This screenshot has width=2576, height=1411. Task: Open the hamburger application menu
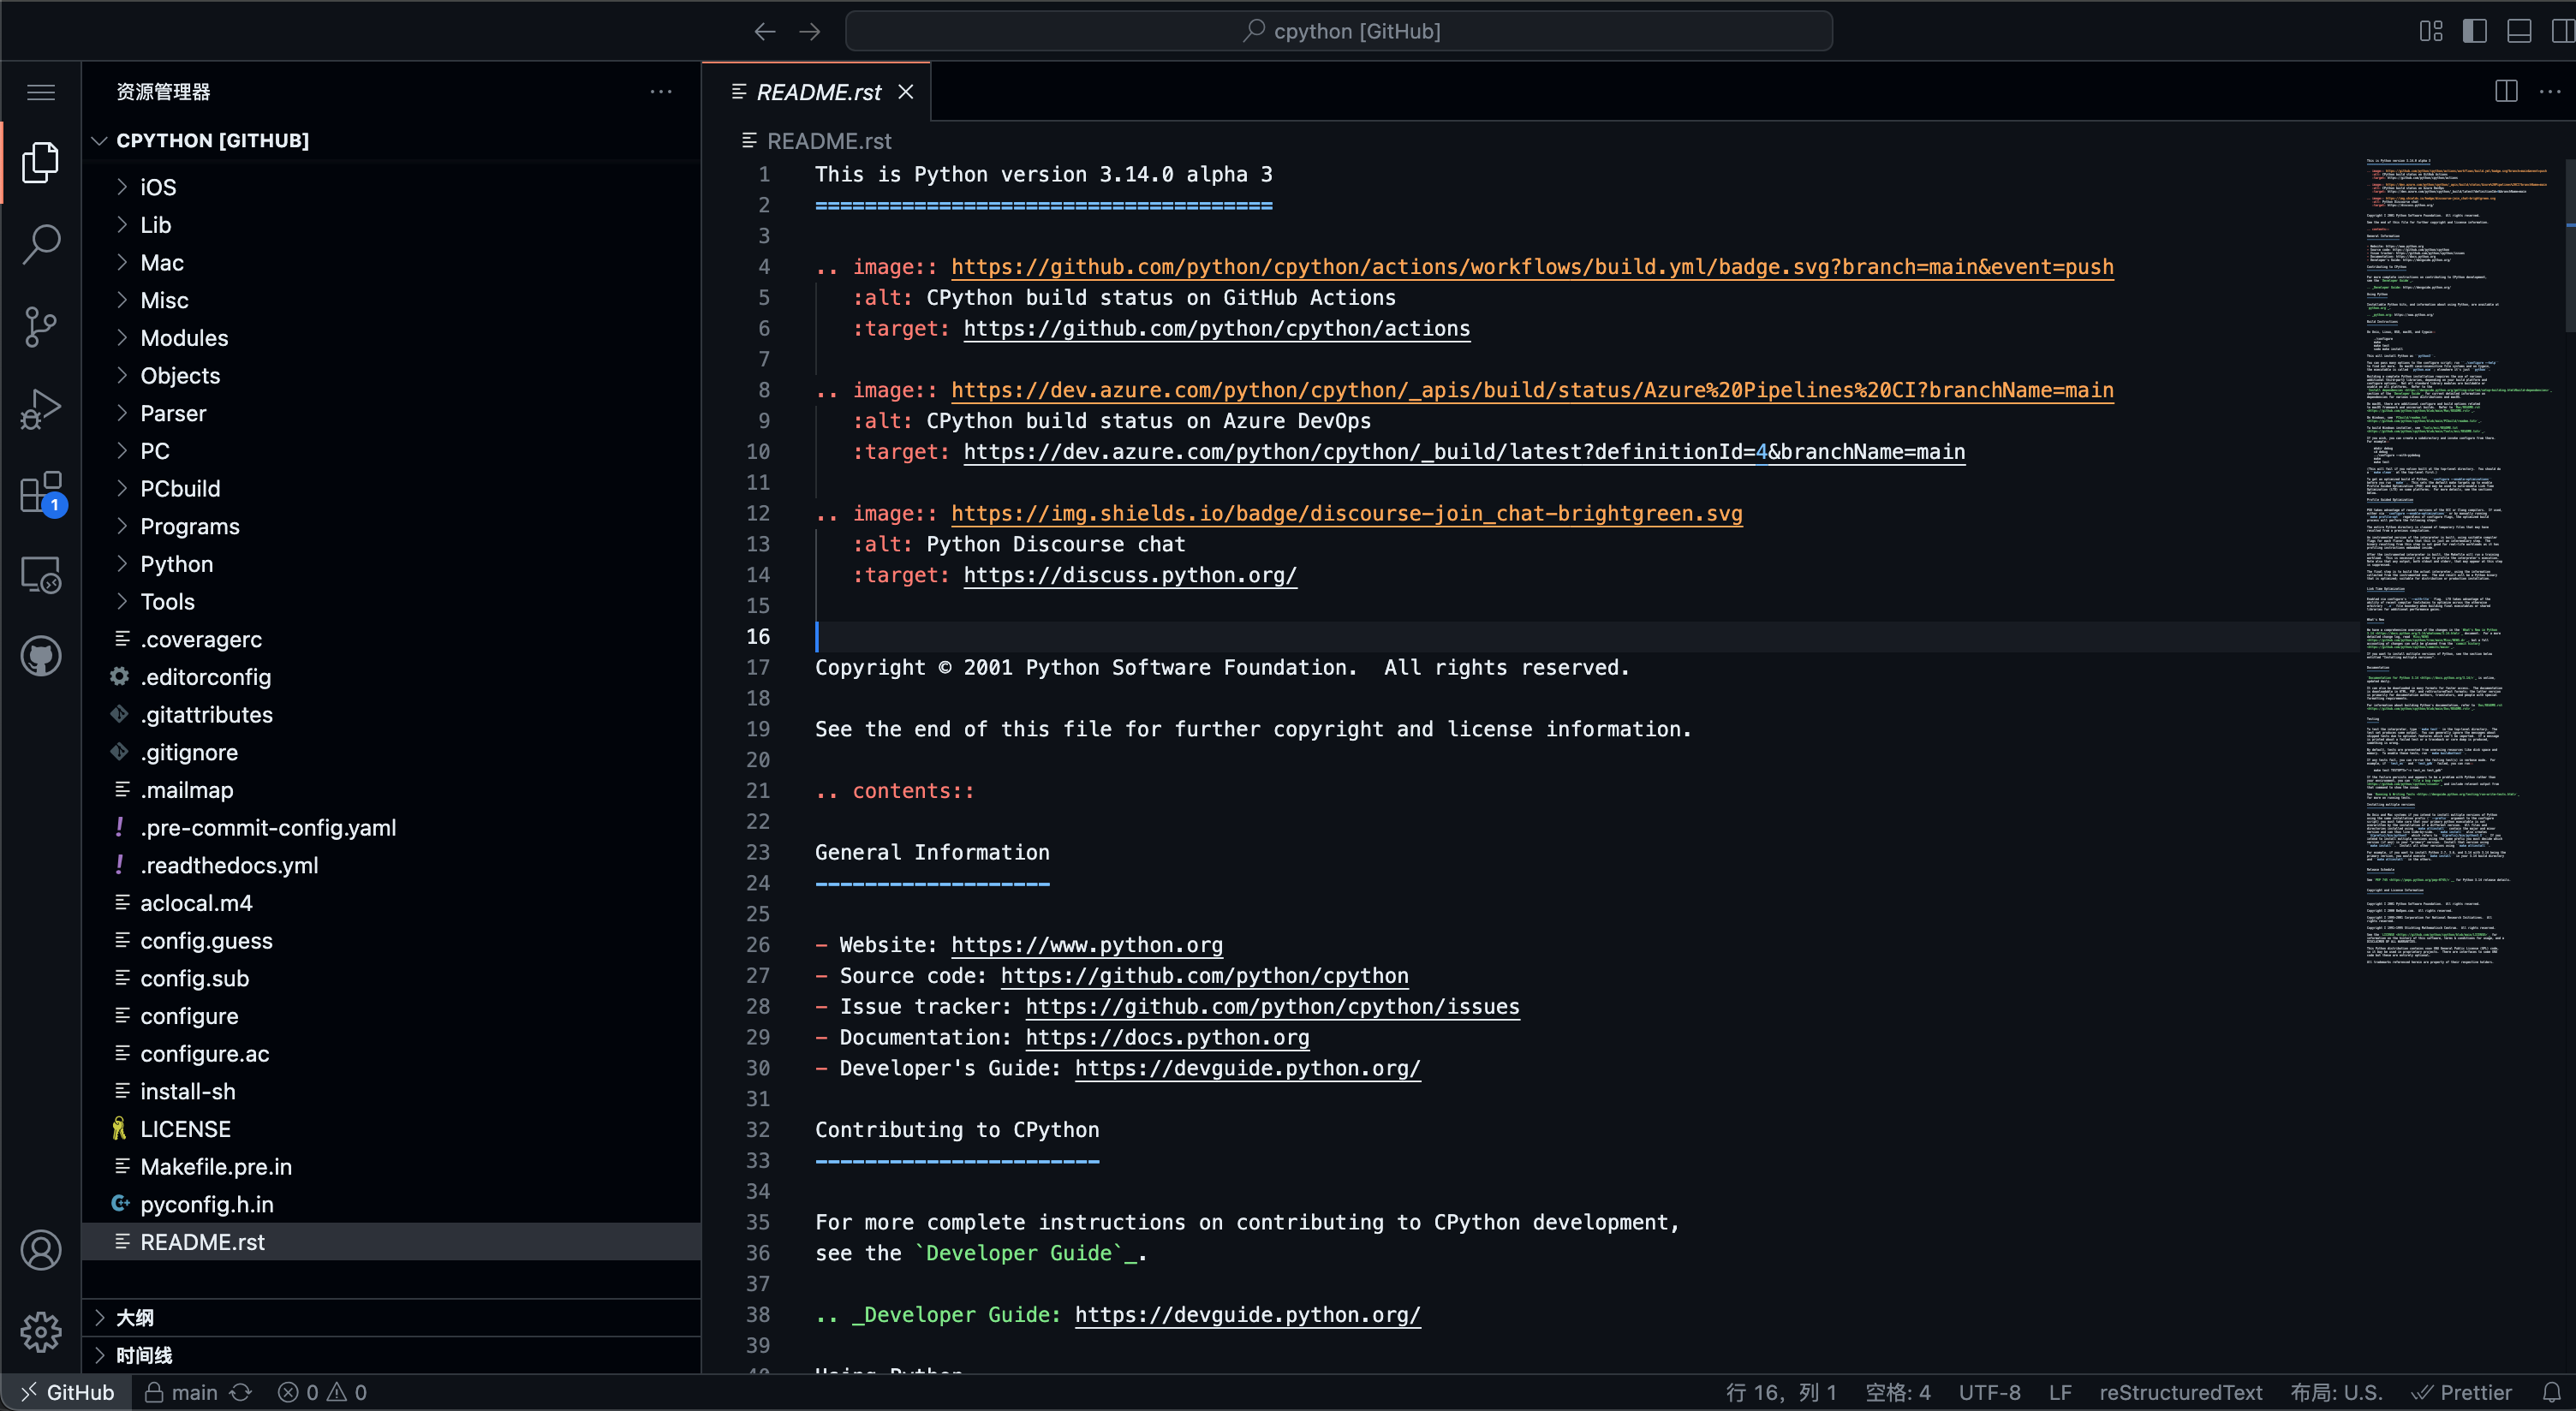pyautogui.click(x=41, y=92)
